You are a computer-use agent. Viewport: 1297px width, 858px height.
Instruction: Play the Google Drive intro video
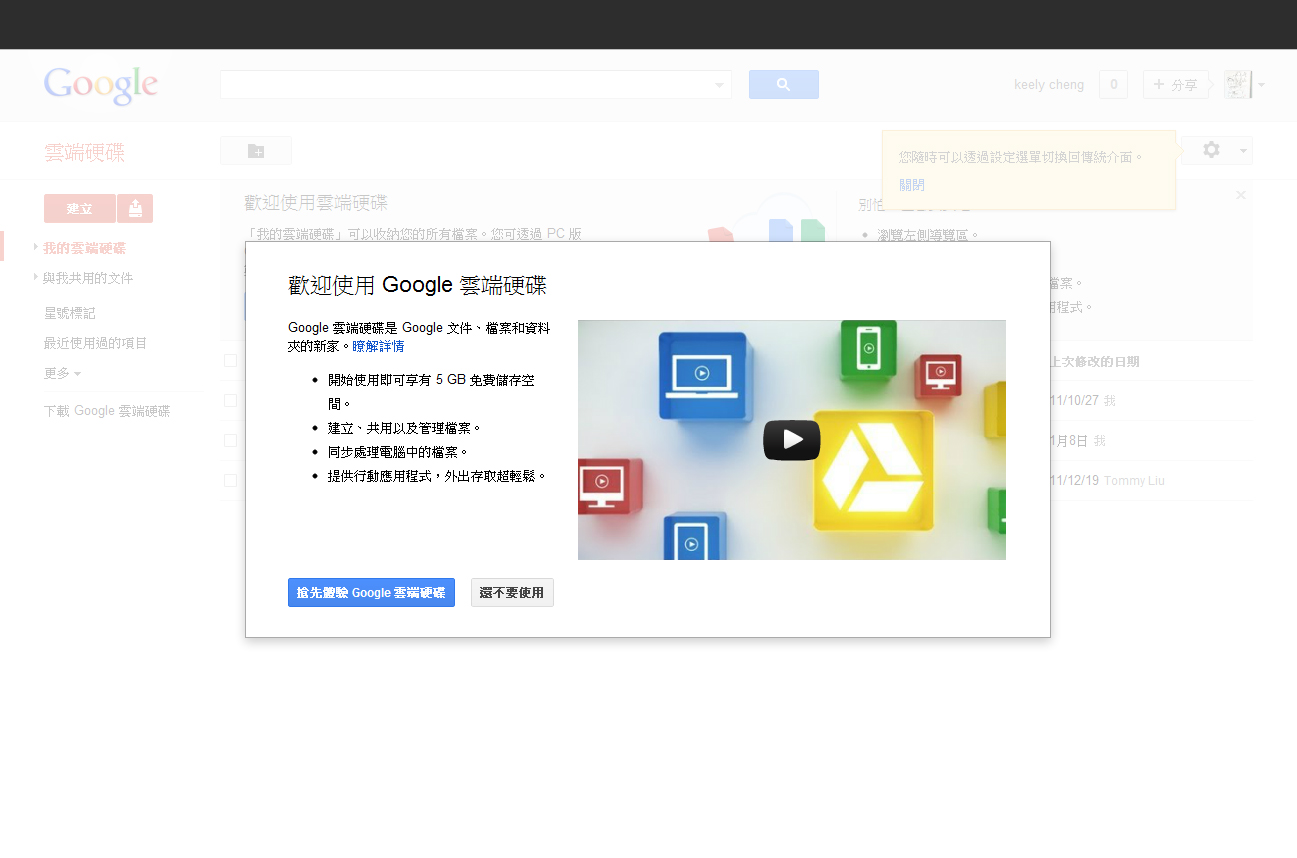[791, 440]
